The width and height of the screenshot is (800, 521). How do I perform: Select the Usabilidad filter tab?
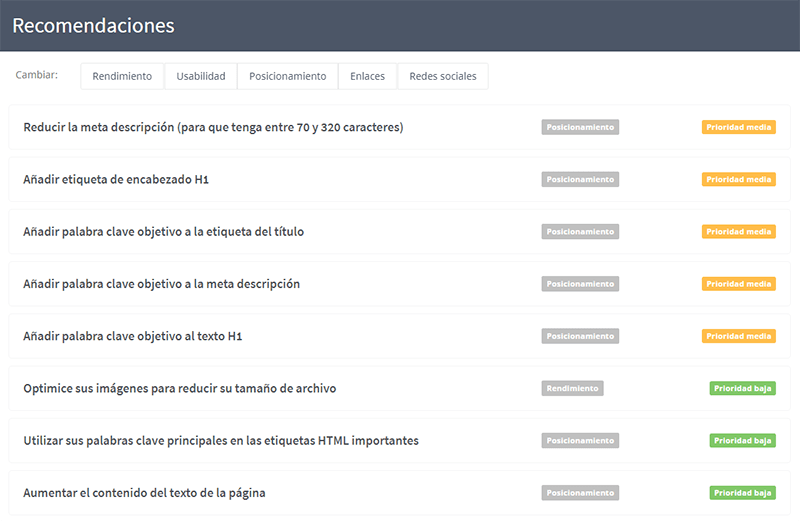point(200,76)
